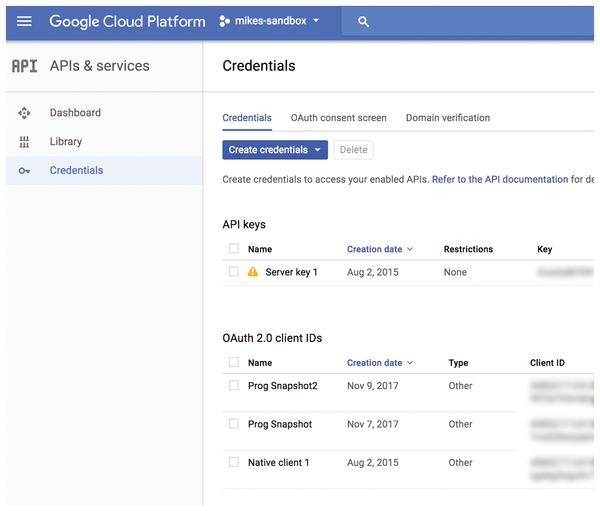Image resolution: width=600 pixels, height=511 pixels.
Task: Click the Delete button
Action: (353, 150)
